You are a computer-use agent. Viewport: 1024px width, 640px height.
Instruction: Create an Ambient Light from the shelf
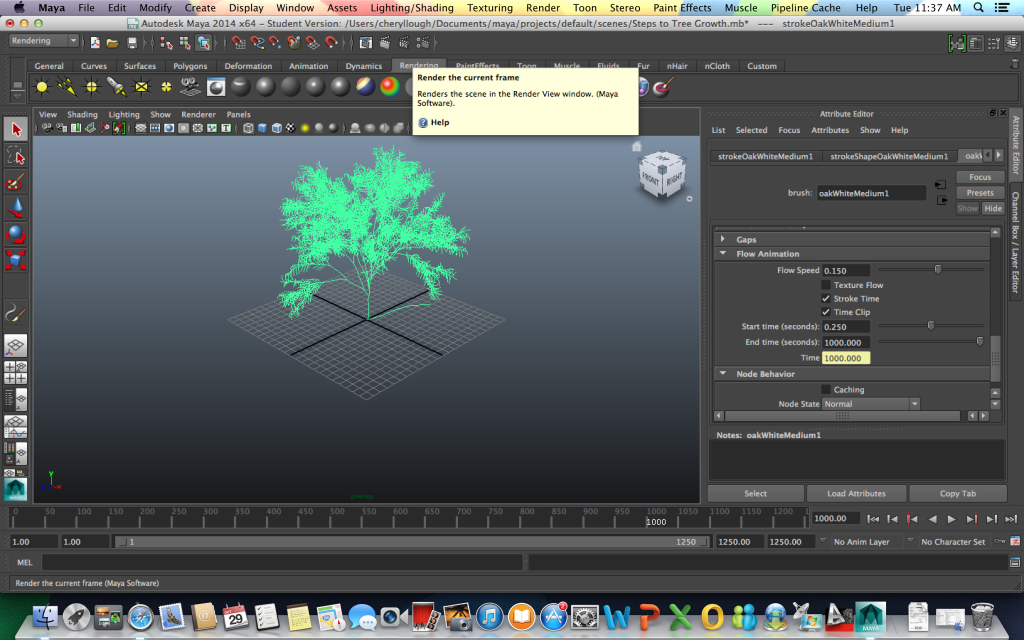(x=41, y=86)
